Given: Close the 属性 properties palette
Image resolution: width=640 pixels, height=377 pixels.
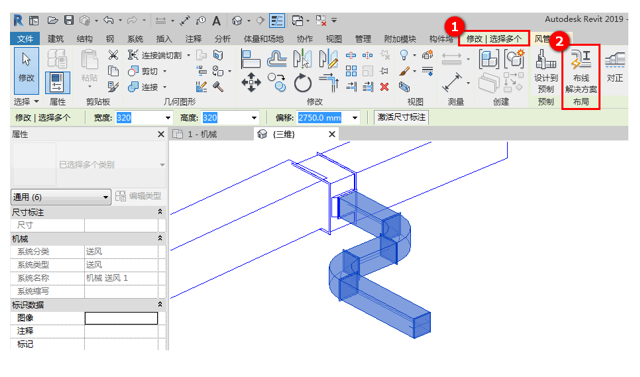Looking at the screenshot, I should tap(161, 134).
